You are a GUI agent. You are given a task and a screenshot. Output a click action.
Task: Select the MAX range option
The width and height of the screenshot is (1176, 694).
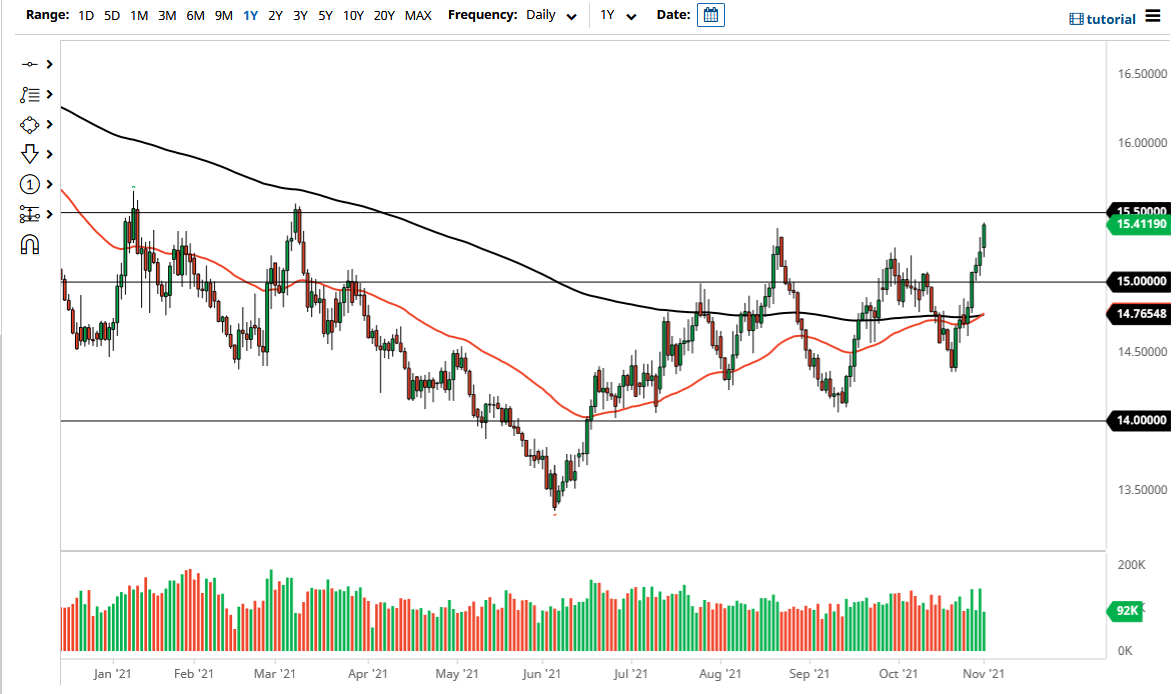click(418, 16)
